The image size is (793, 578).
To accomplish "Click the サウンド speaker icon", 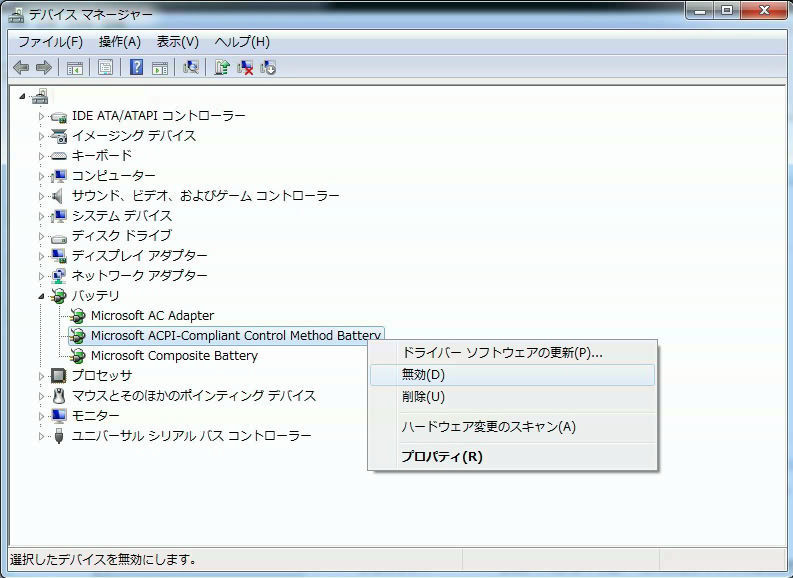I will tap(58, 196).
